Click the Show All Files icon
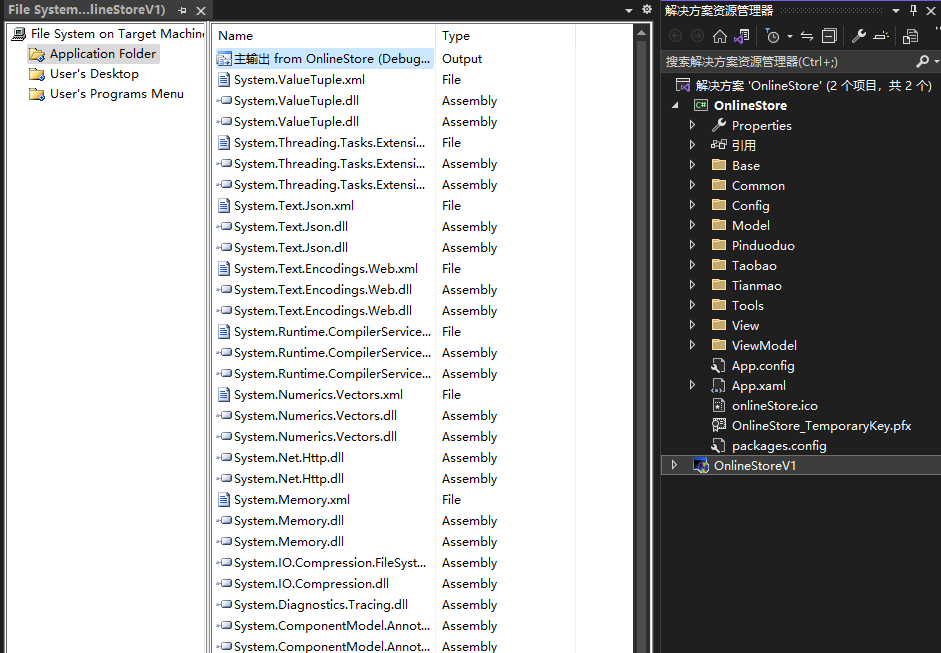The width and height of the screenshot is (941, 653). point(910,36)
